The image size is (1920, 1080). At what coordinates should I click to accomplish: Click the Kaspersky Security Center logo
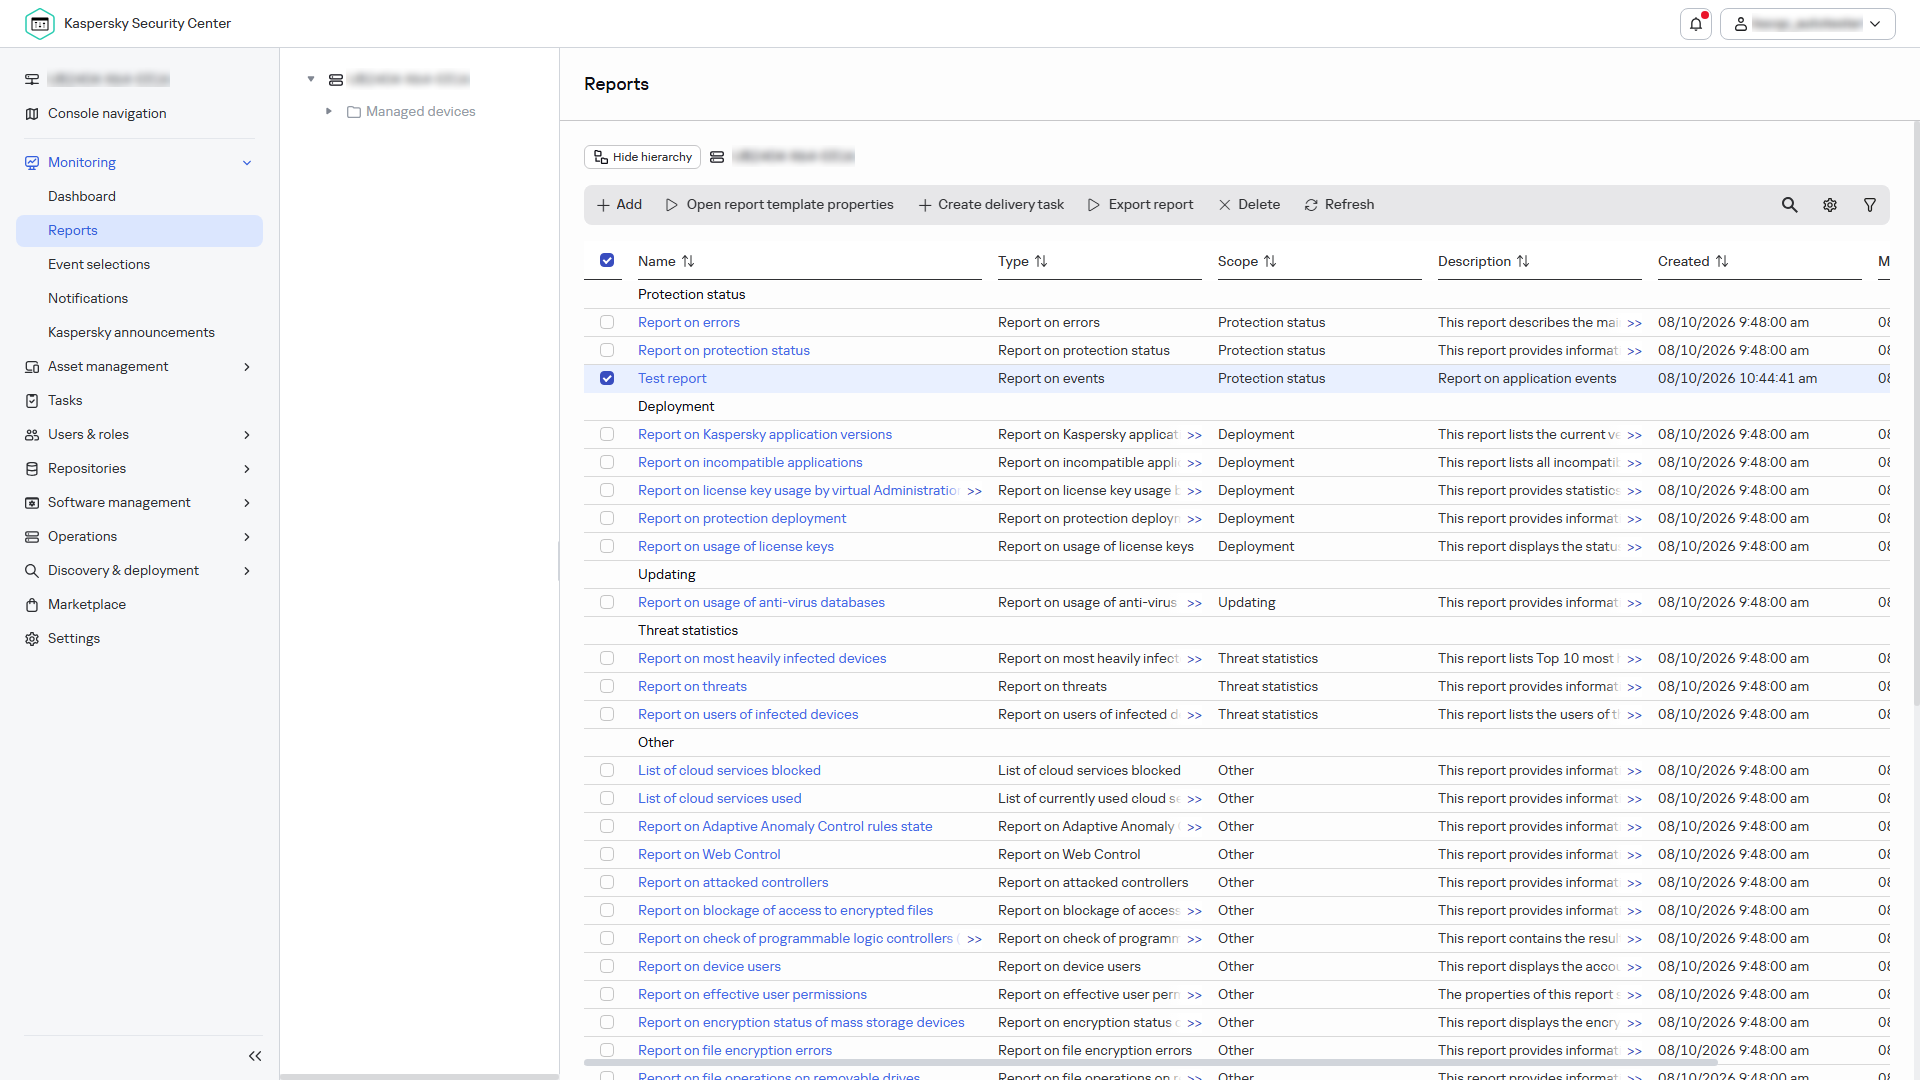(40, 24)
